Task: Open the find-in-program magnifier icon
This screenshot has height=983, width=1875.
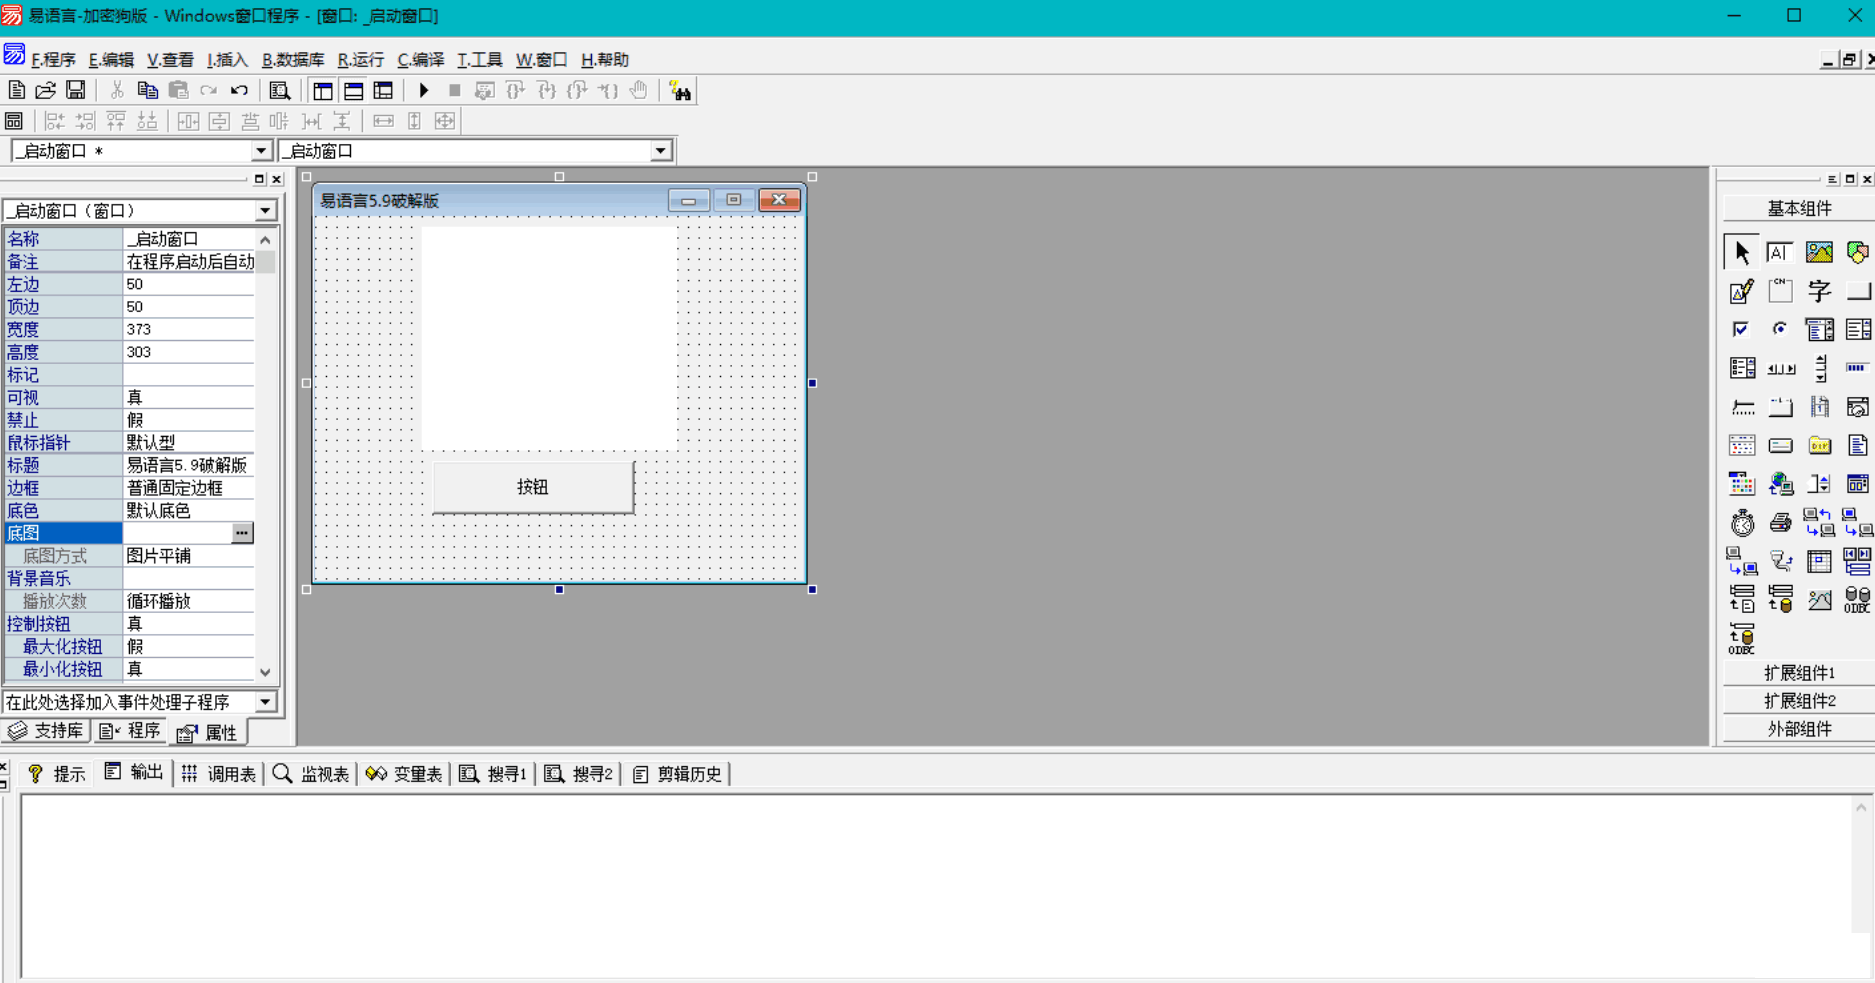Action: pyautogui.click(x=280, y=90)
